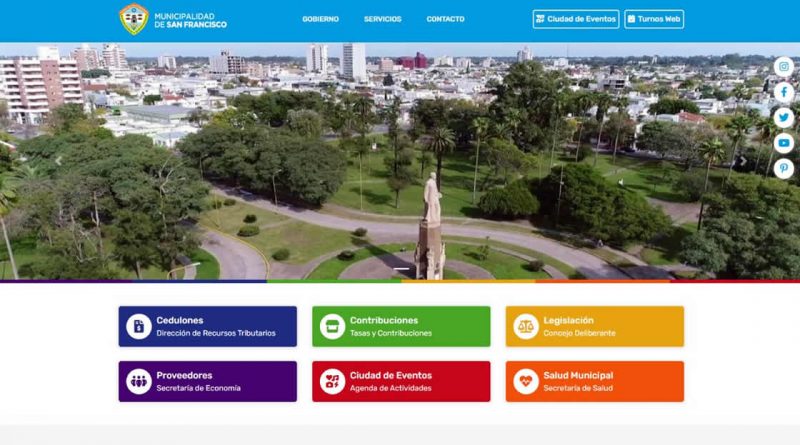The image size is (800, 445).
Task: Click 'Agenda de Actividades' text
Action: [x=390, y=388]
